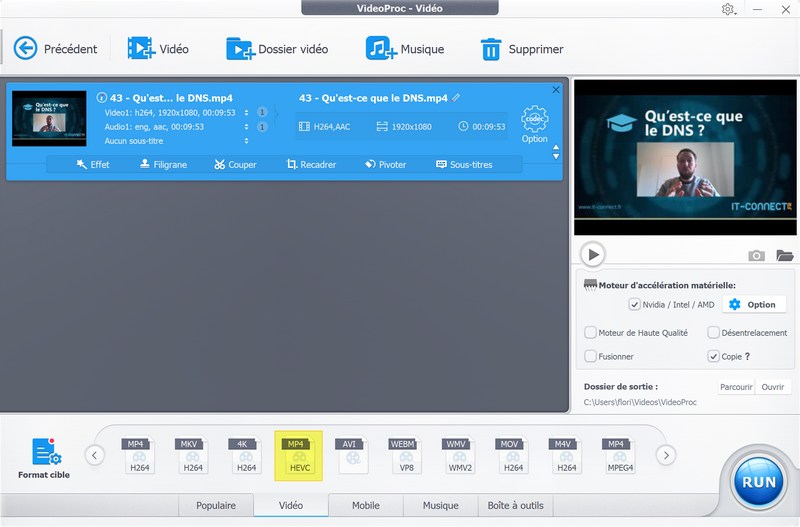Viewport: 800px width, 527px height.
Task: Select the MP4 HEVC format
Action: coord(298,456)
